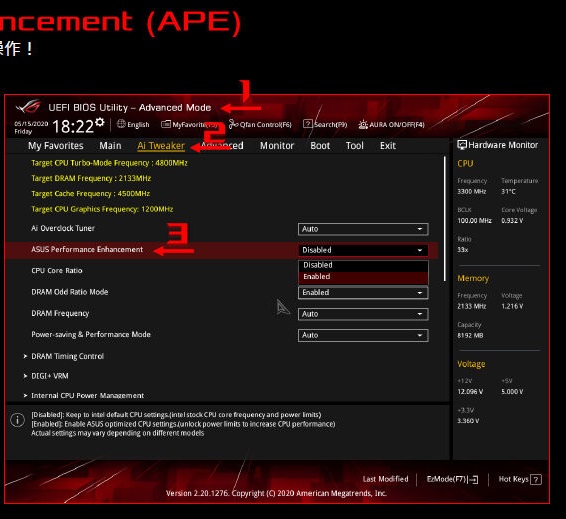Open the DRAM Frequency dropdown
This screenshot has height=519, width=566.
pos(363,314)
